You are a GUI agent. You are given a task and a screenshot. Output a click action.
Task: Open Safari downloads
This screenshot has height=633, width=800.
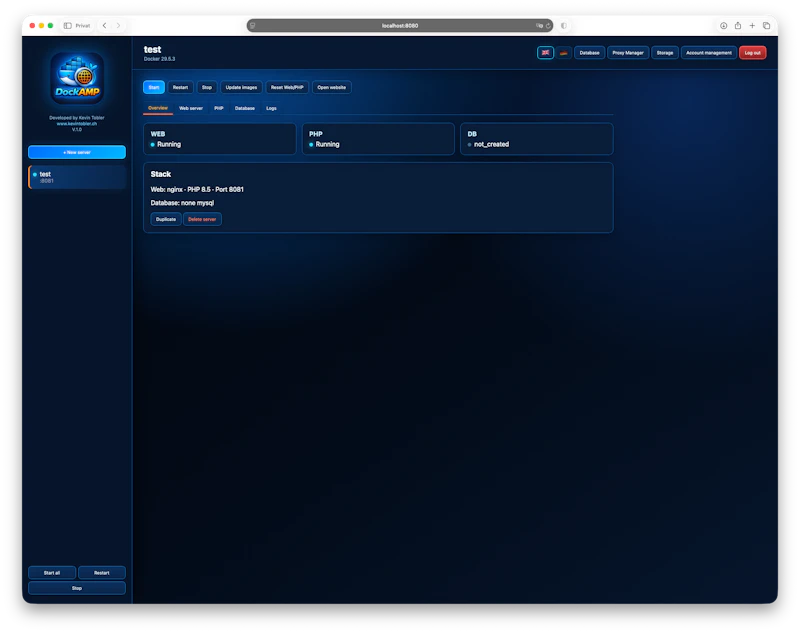coord(723,26)
